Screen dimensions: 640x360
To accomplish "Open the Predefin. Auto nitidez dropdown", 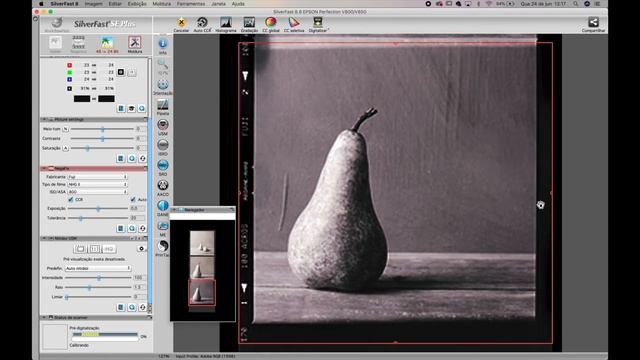I will pyautogui.click(x=98, y=268).
